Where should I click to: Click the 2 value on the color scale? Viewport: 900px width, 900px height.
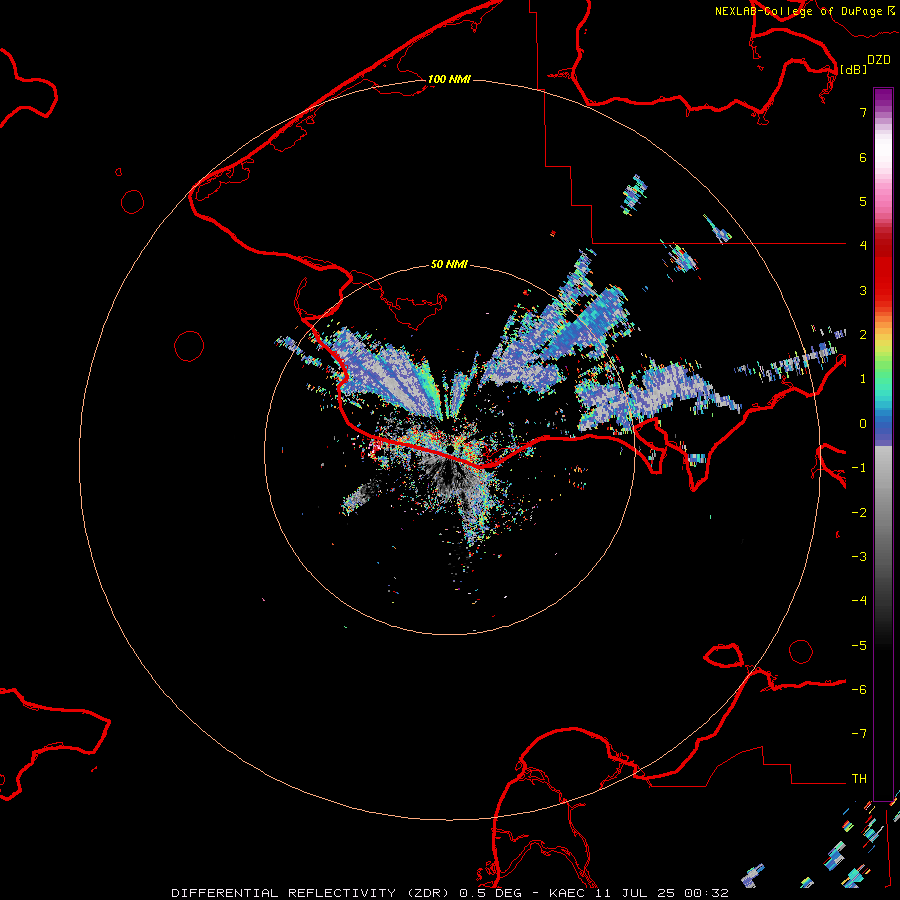[x=863, y=335]
